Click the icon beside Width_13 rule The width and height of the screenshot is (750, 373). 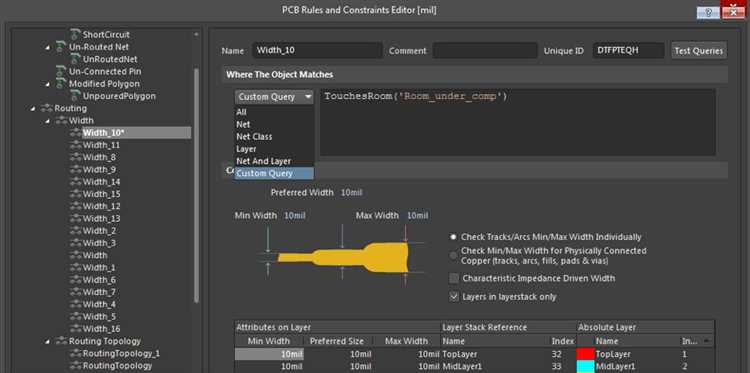pos(76,219)
